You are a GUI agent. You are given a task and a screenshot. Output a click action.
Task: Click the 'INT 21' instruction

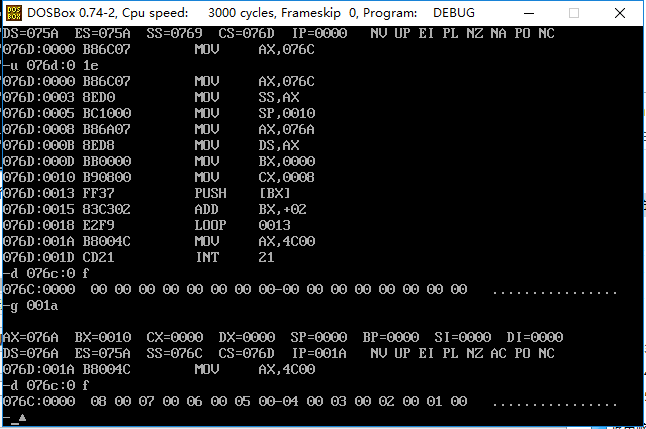[x=235, y=258]
